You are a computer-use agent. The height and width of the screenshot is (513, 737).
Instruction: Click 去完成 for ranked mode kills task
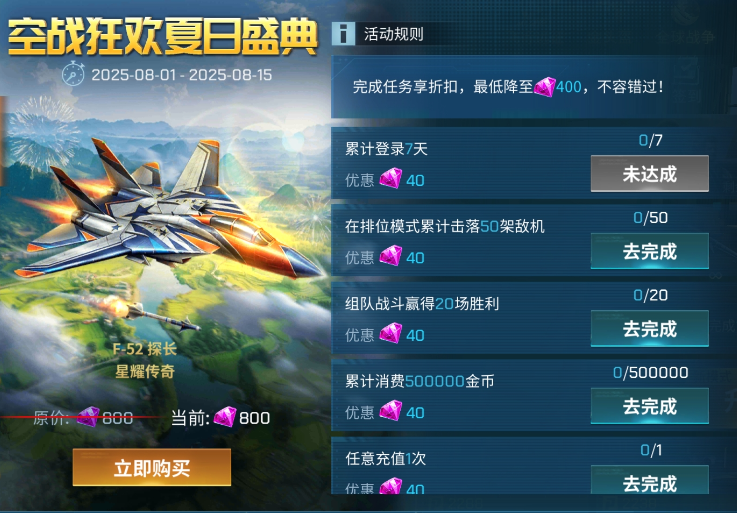[x=650, y=251]
